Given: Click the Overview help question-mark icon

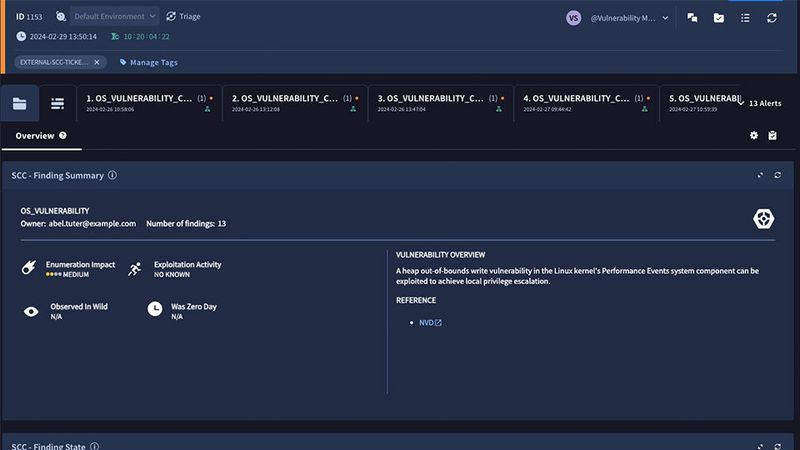Looking at the screenshot, I should (x=63, y=135).
